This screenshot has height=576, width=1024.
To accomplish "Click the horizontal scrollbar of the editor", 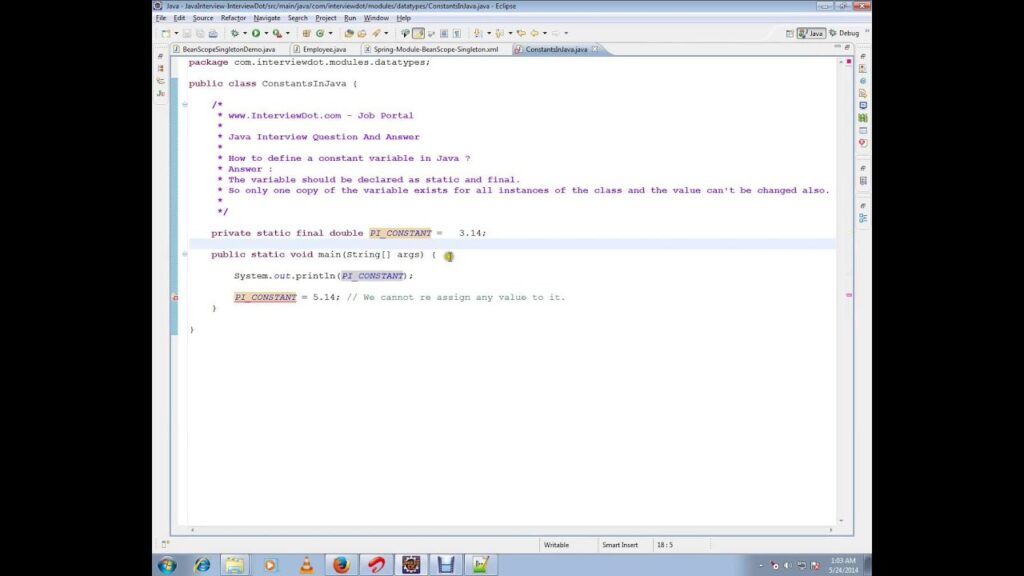I will [511, 530].
